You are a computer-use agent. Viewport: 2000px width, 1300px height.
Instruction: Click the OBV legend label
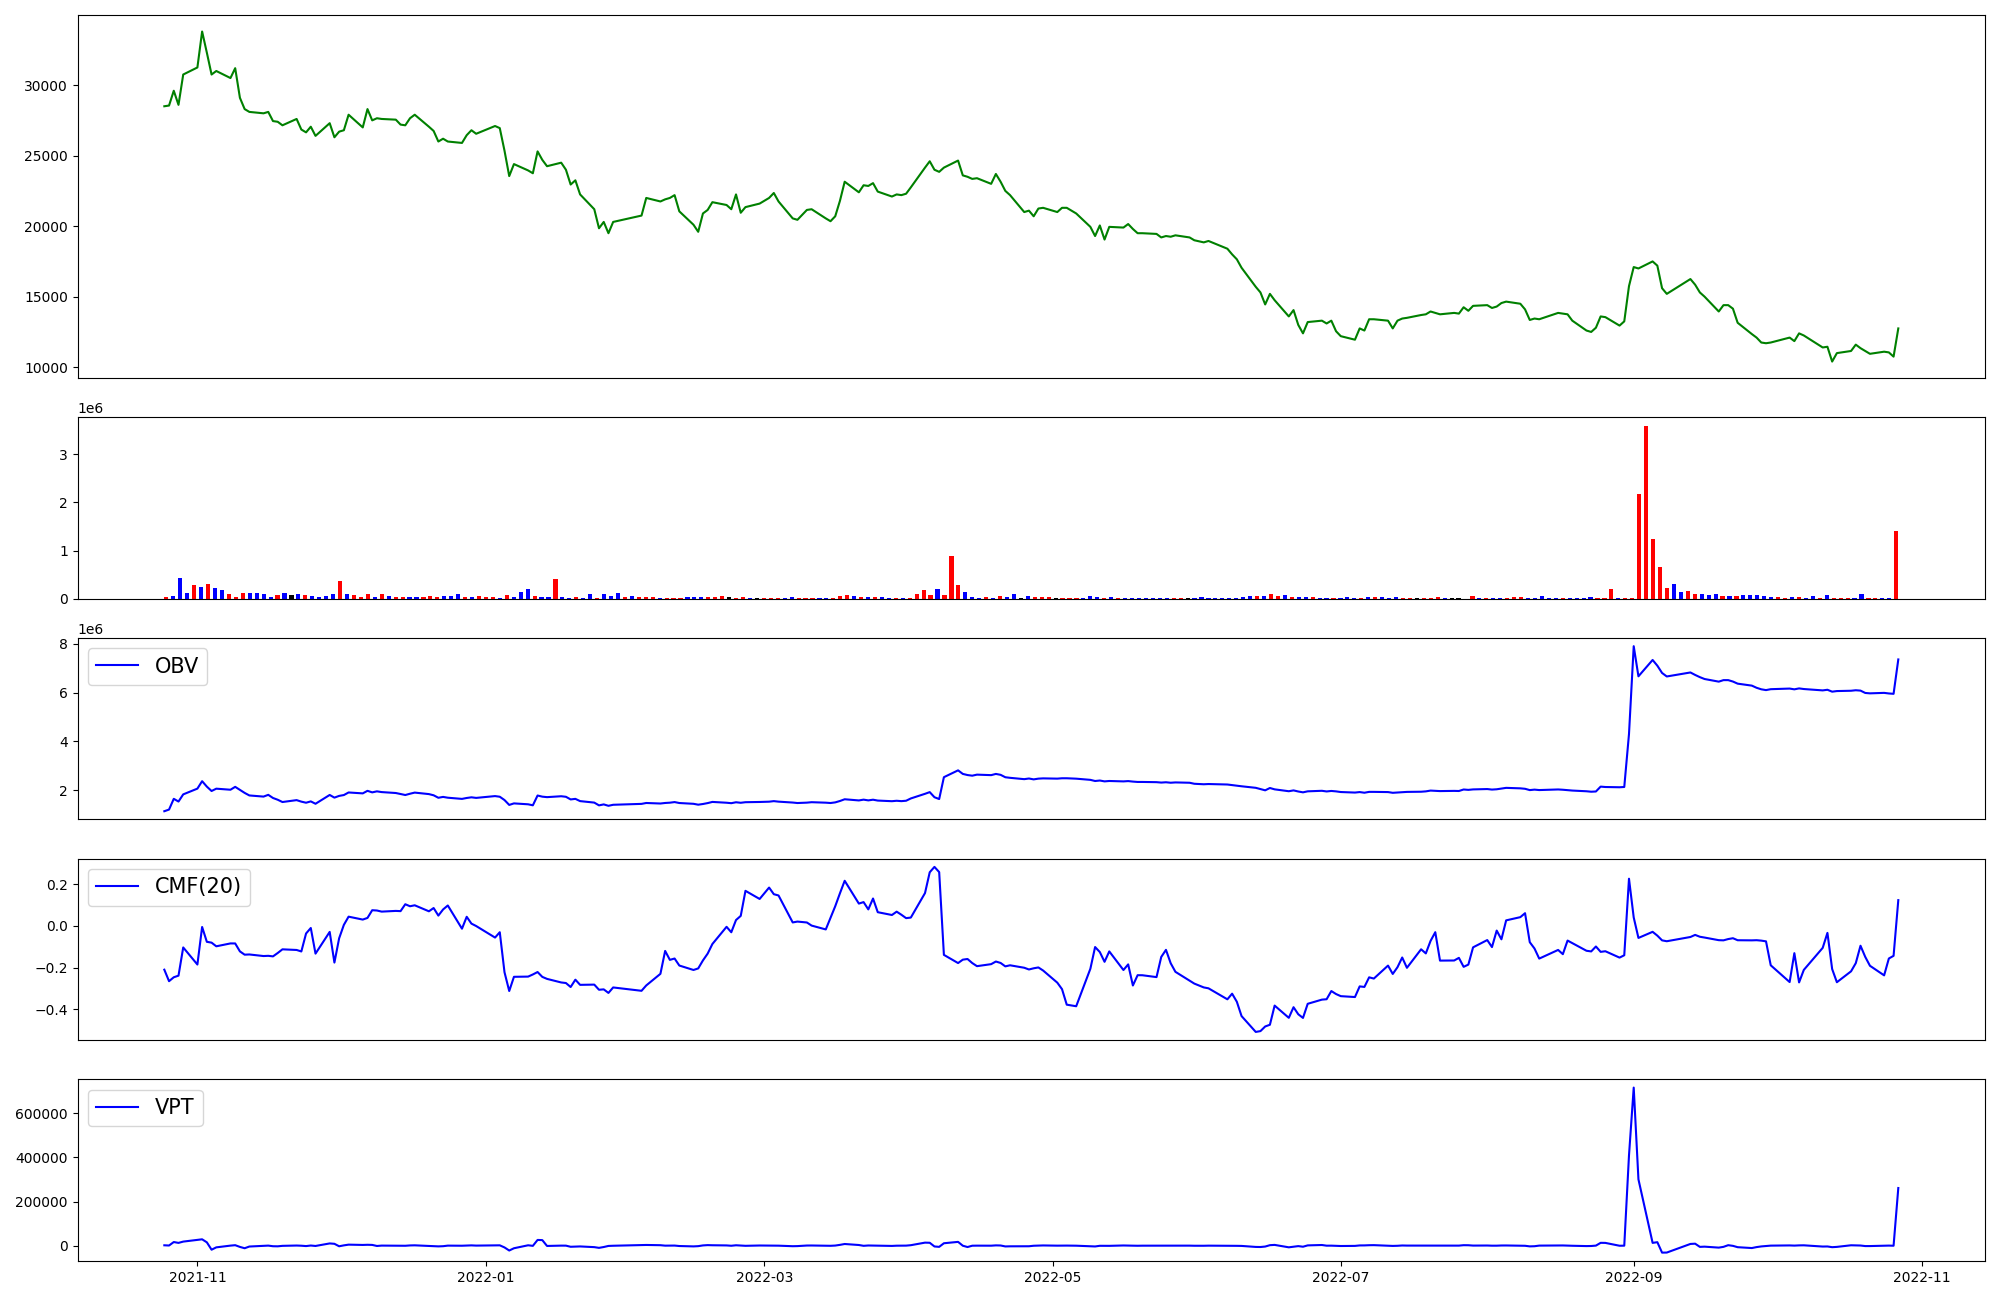(176, 666)
